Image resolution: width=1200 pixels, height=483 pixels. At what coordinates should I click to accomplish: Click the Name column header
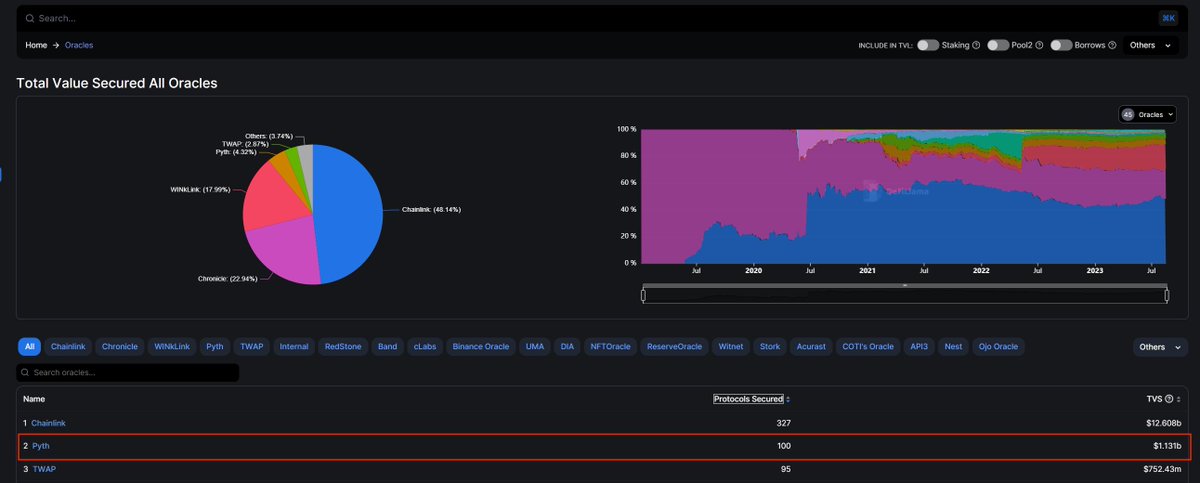(34, 399)
